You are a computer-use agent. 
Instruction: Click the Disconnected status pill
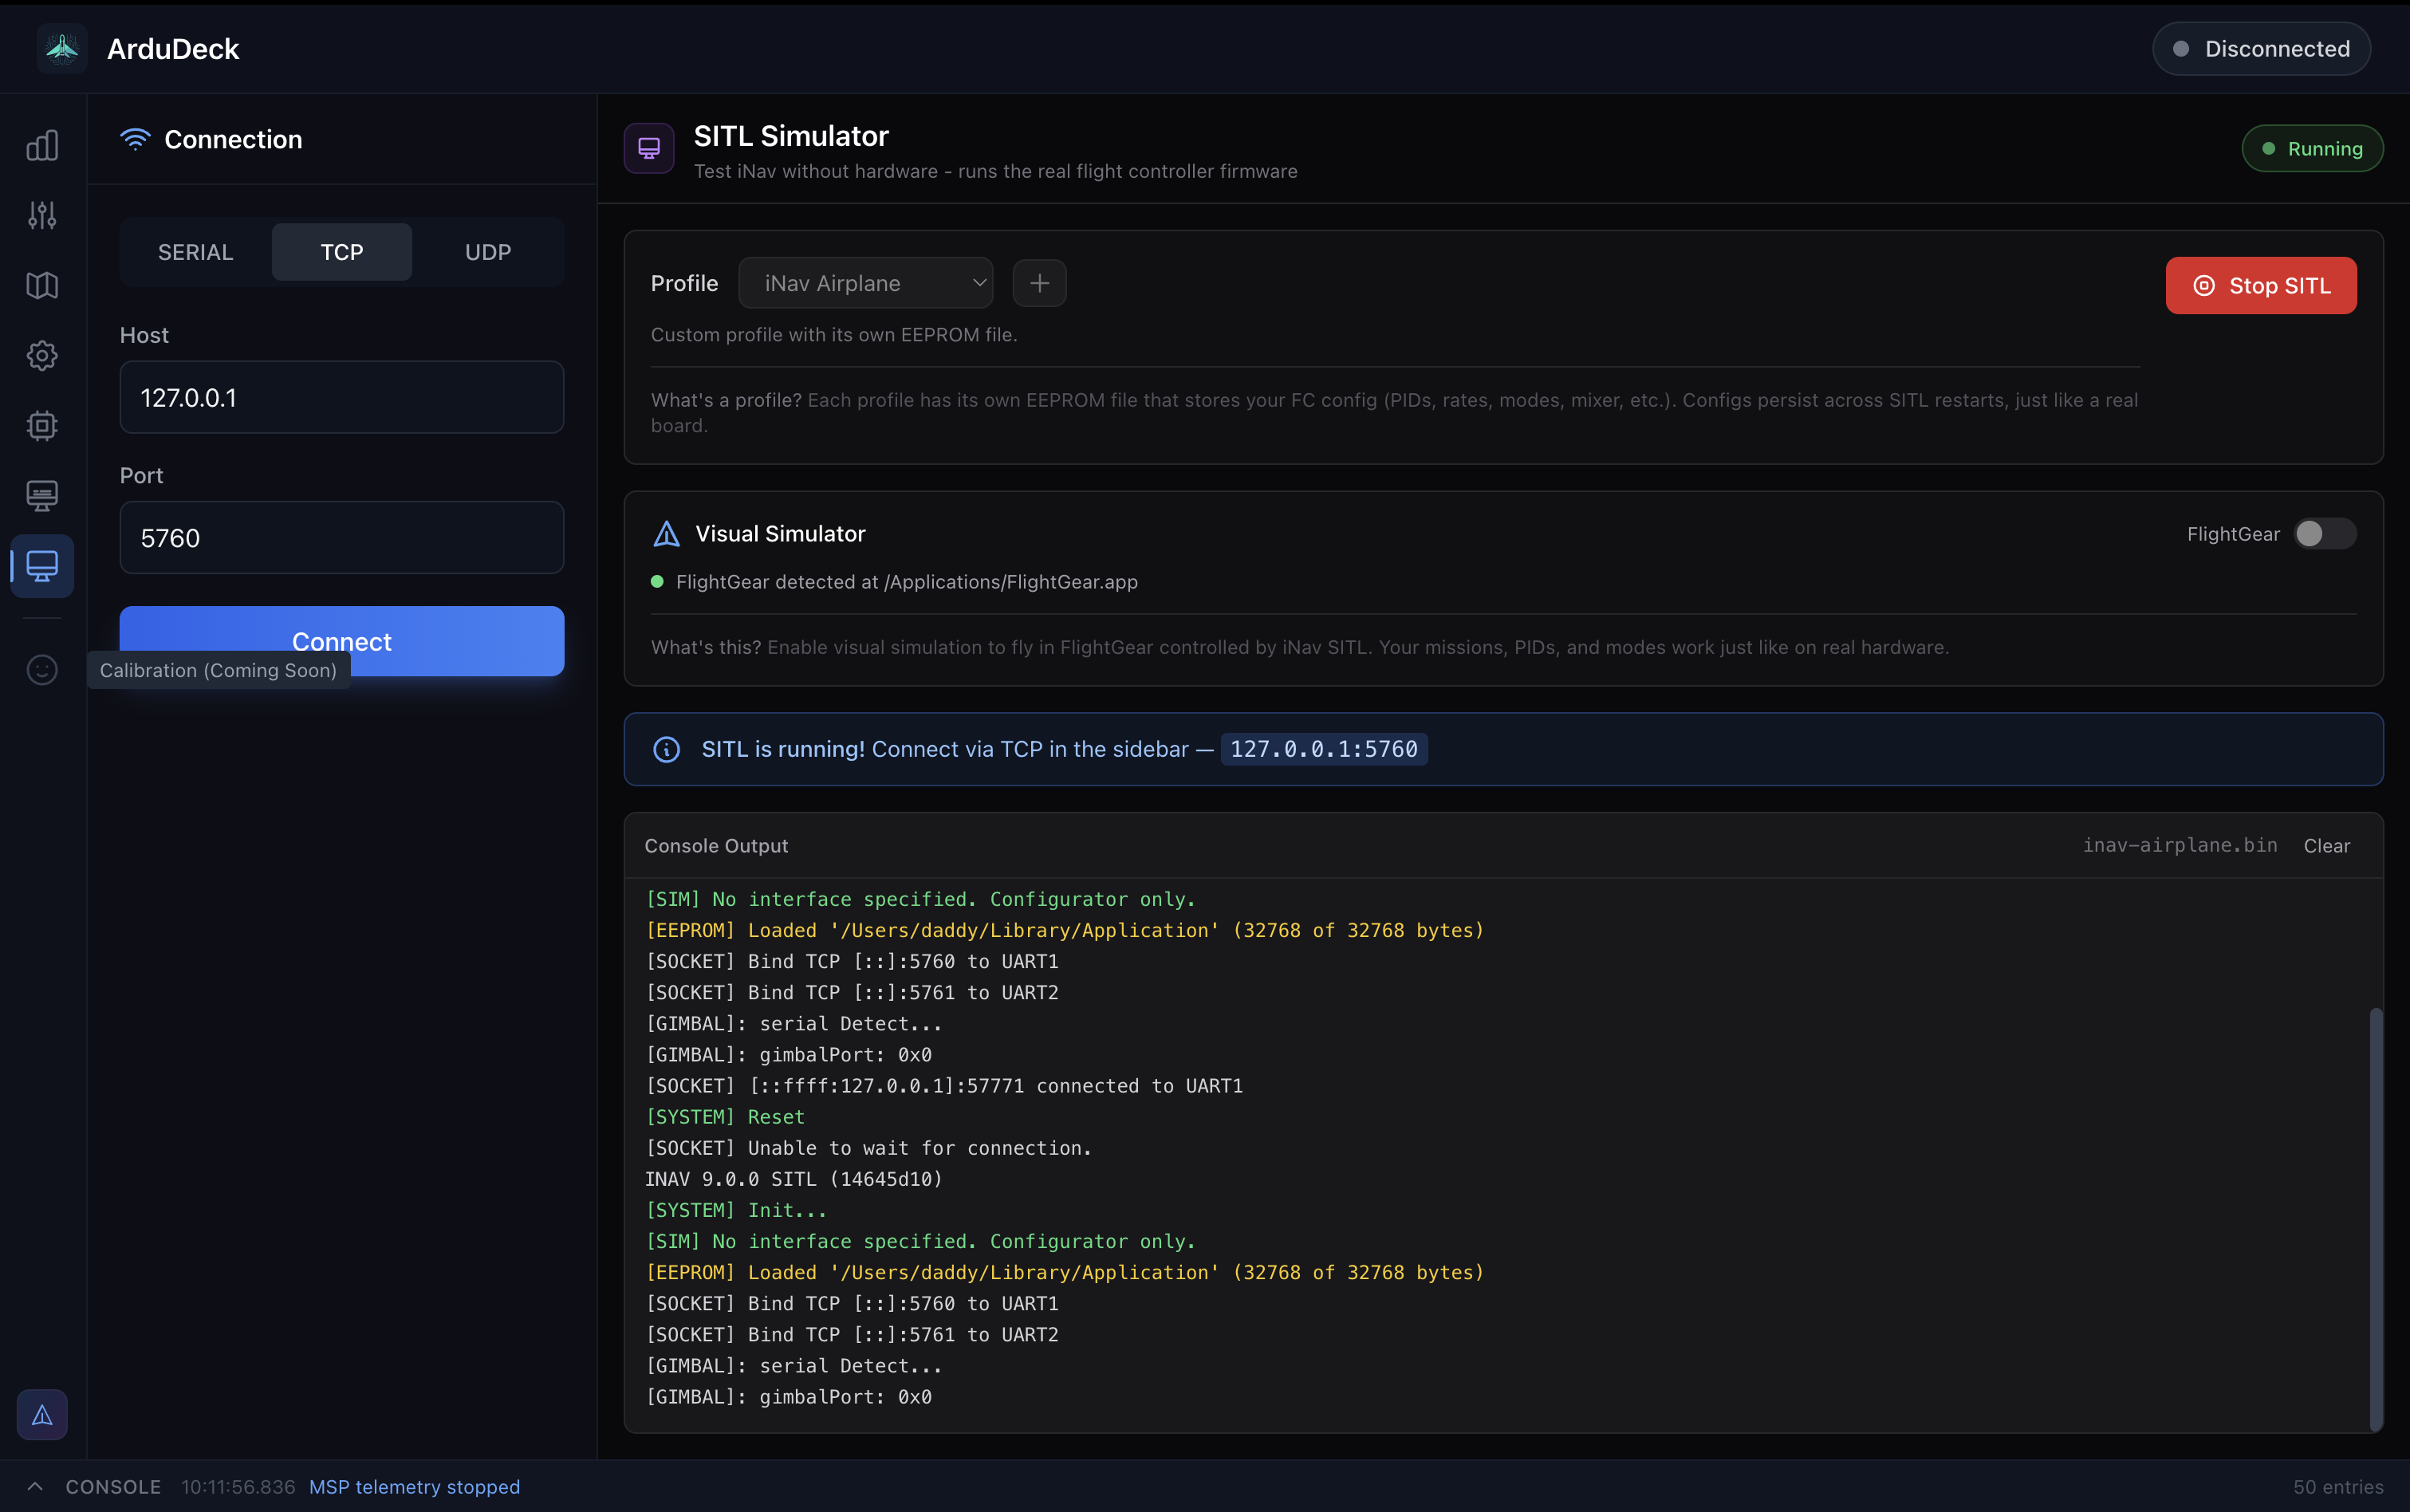[x=2261, y=49]
